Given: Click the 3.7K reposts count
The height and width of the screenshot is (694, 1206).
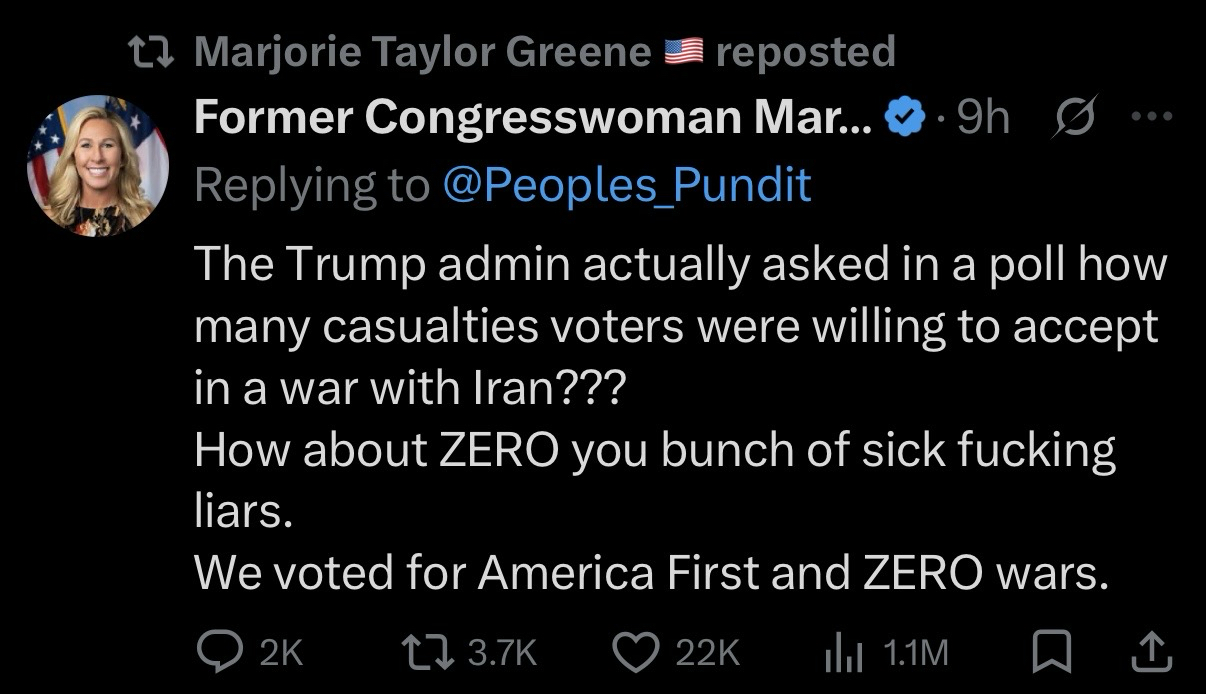Looking at the screenshot, I should coord(503,653).
